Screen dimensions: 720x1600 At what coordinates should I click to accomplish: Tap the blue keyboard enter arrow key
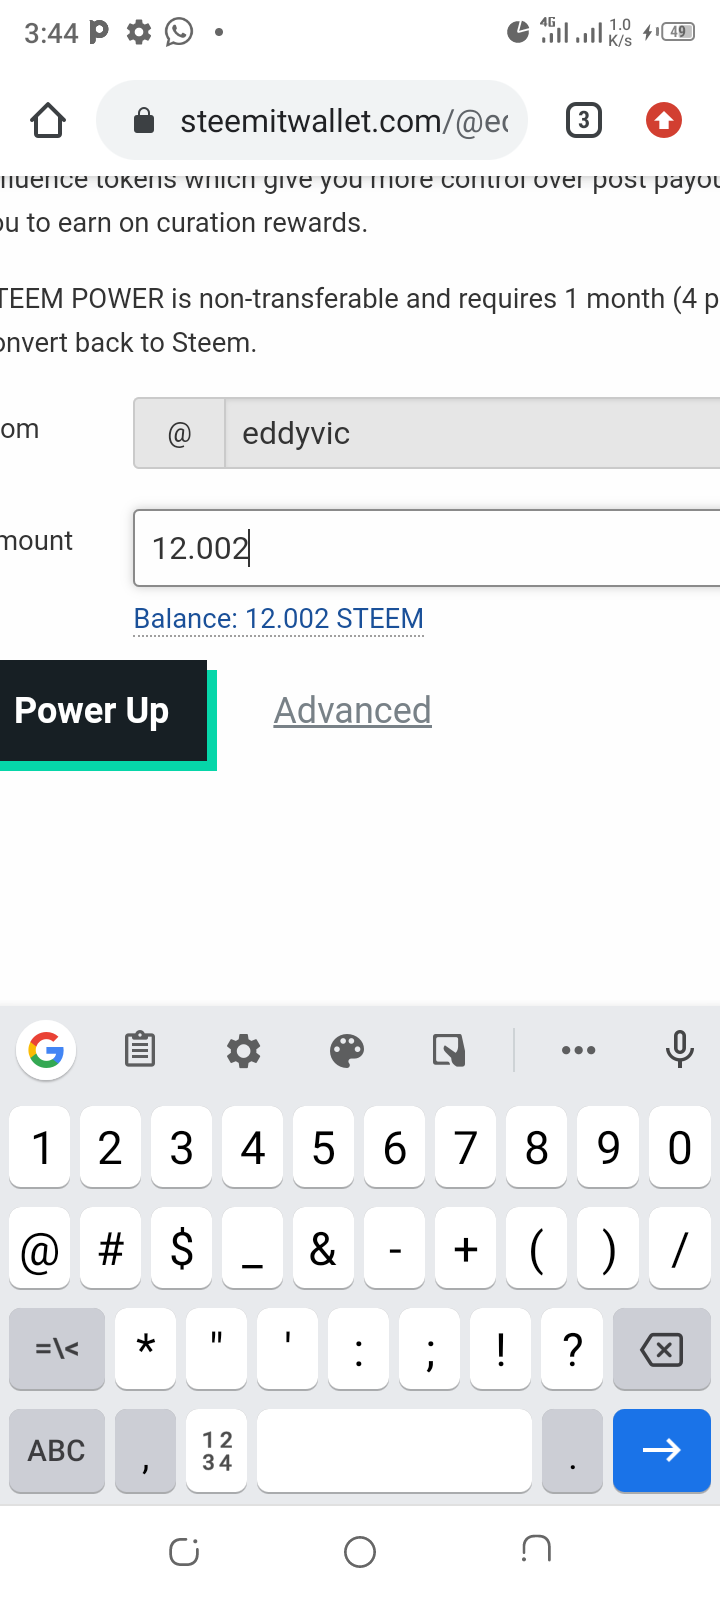(x=662, y=1451)
